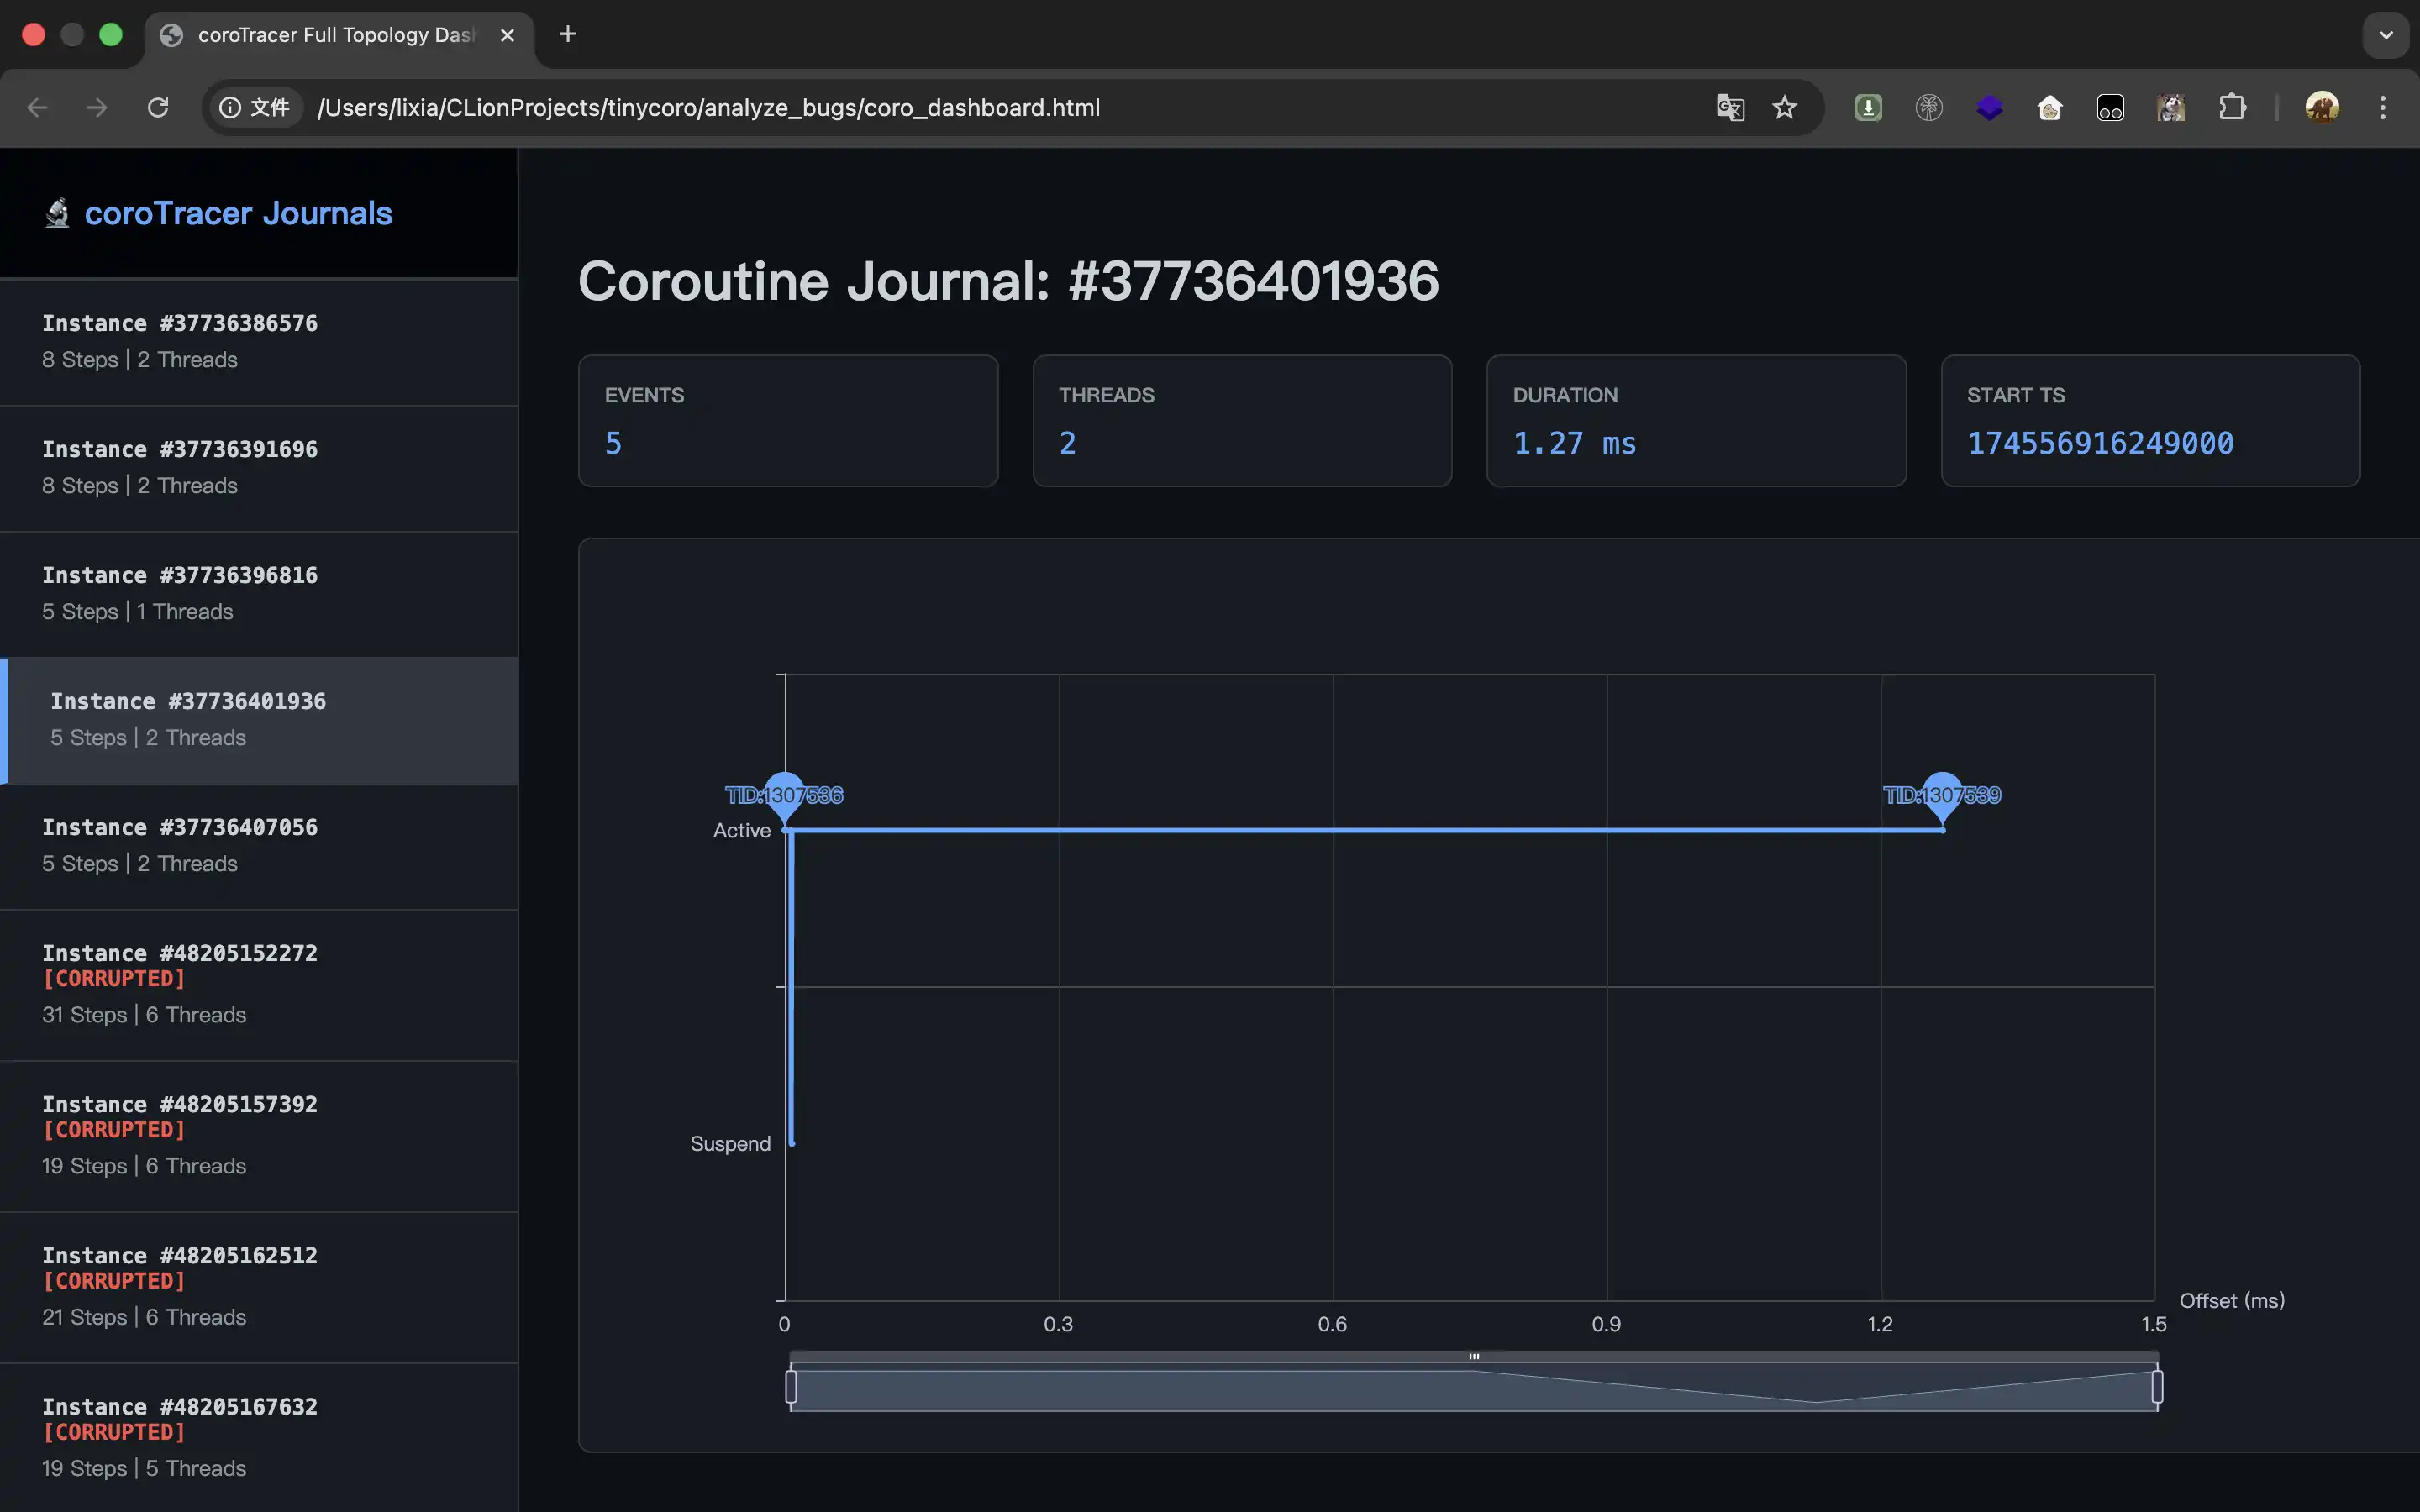This screenshot has width=2420, height=1512.
Task: Click the microscope logo beside coroTracer Journals
Action: [x=57, y=213]
